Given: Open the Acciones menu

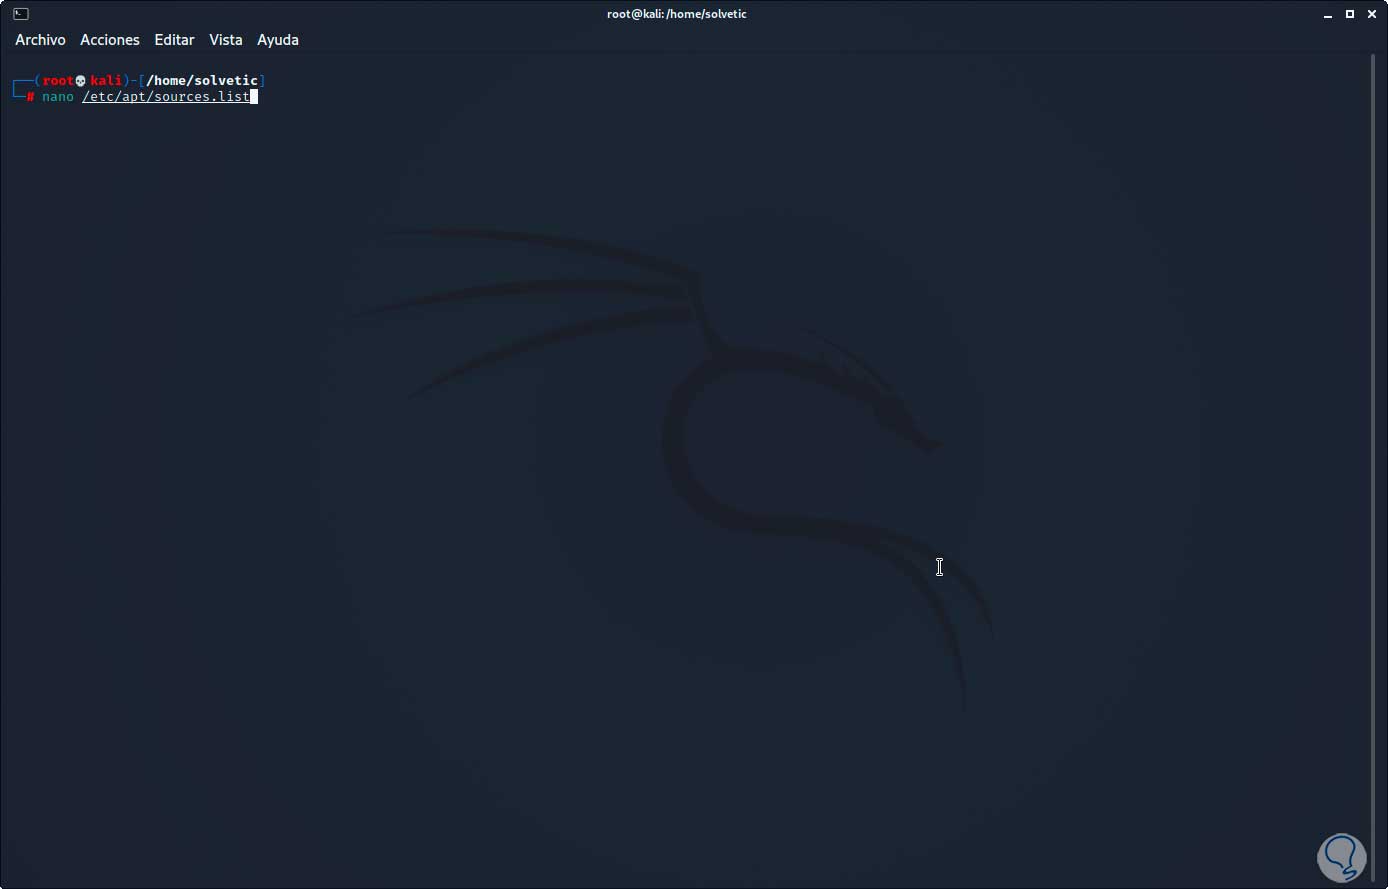Looking at the screenshot, I should click(x=110, y=40).
